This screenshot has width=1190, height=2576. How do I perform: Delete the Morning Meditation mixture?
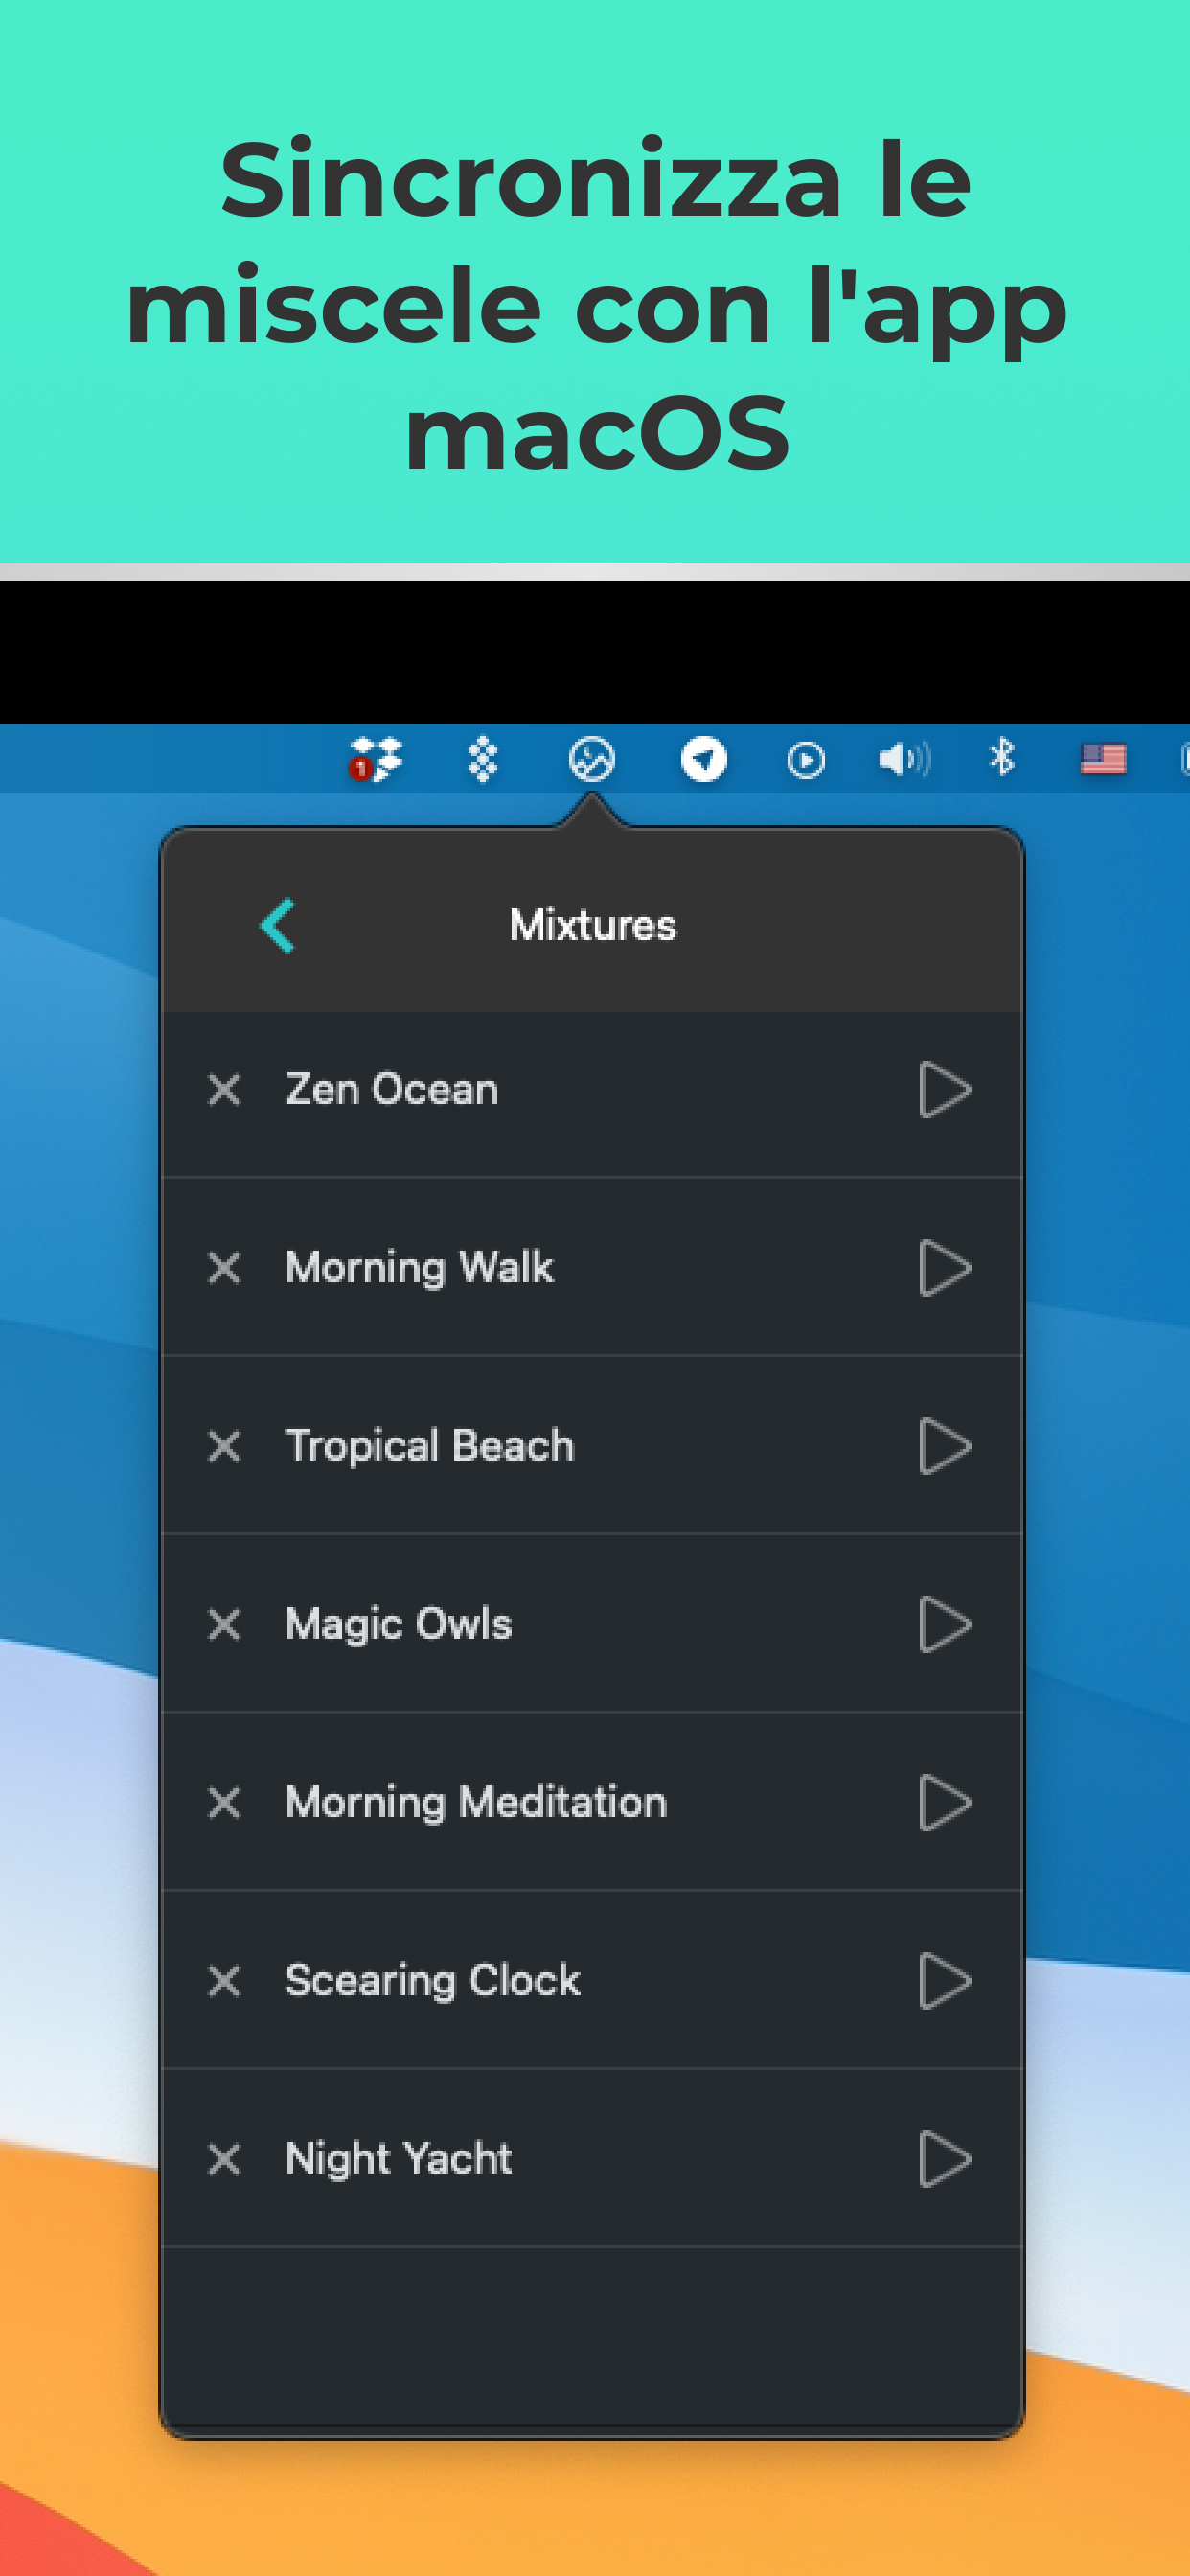[224, 1803]
